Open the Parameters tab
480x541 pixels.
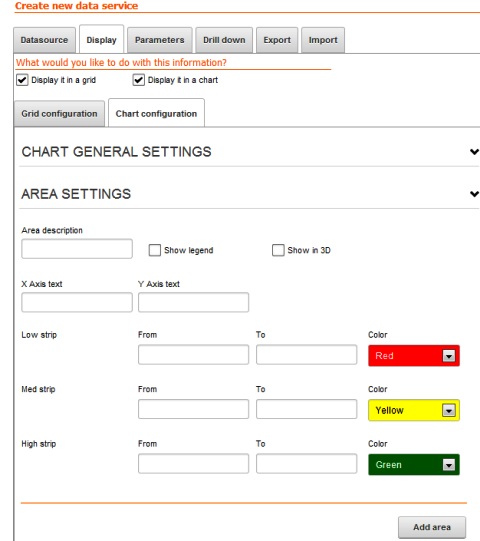[x=159, y=40]
